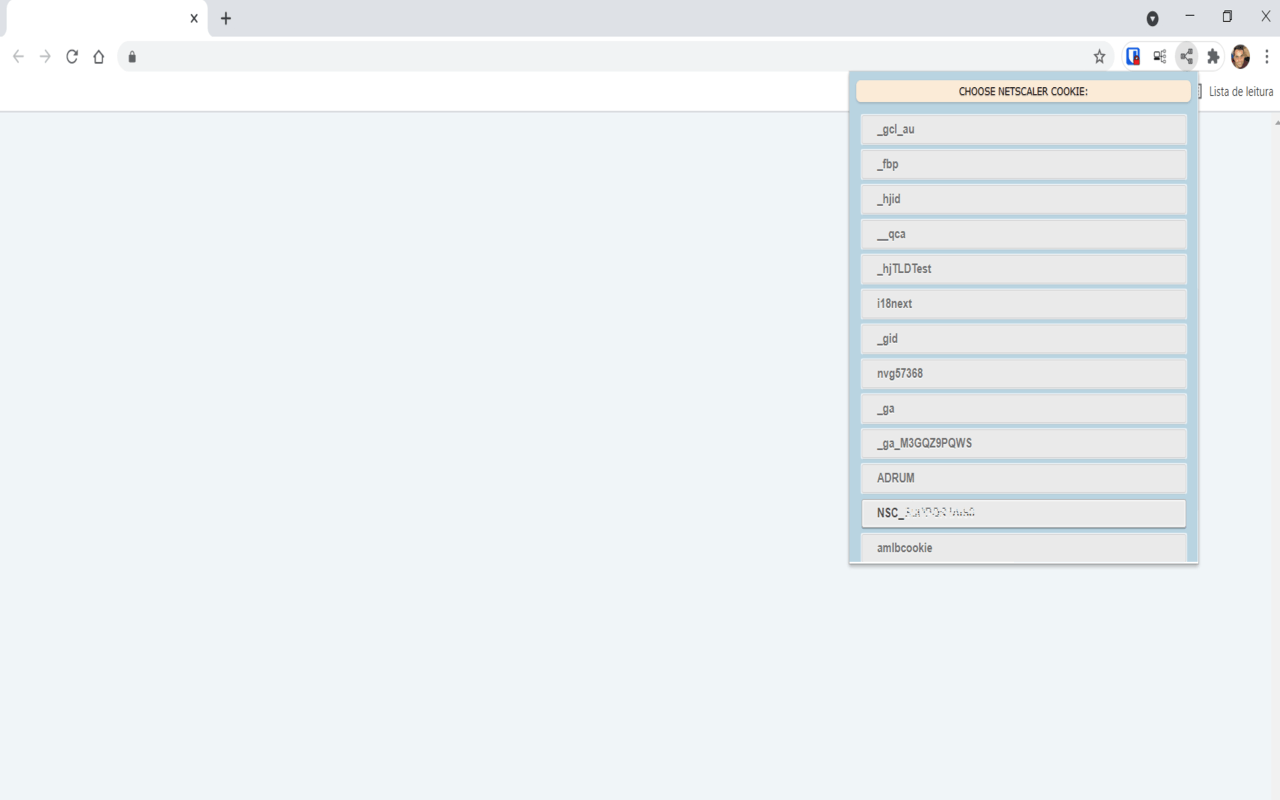Select the amlbcookie entry
The width and height of the screenshot is (1280, 800).
click(x=1023, y=547)
